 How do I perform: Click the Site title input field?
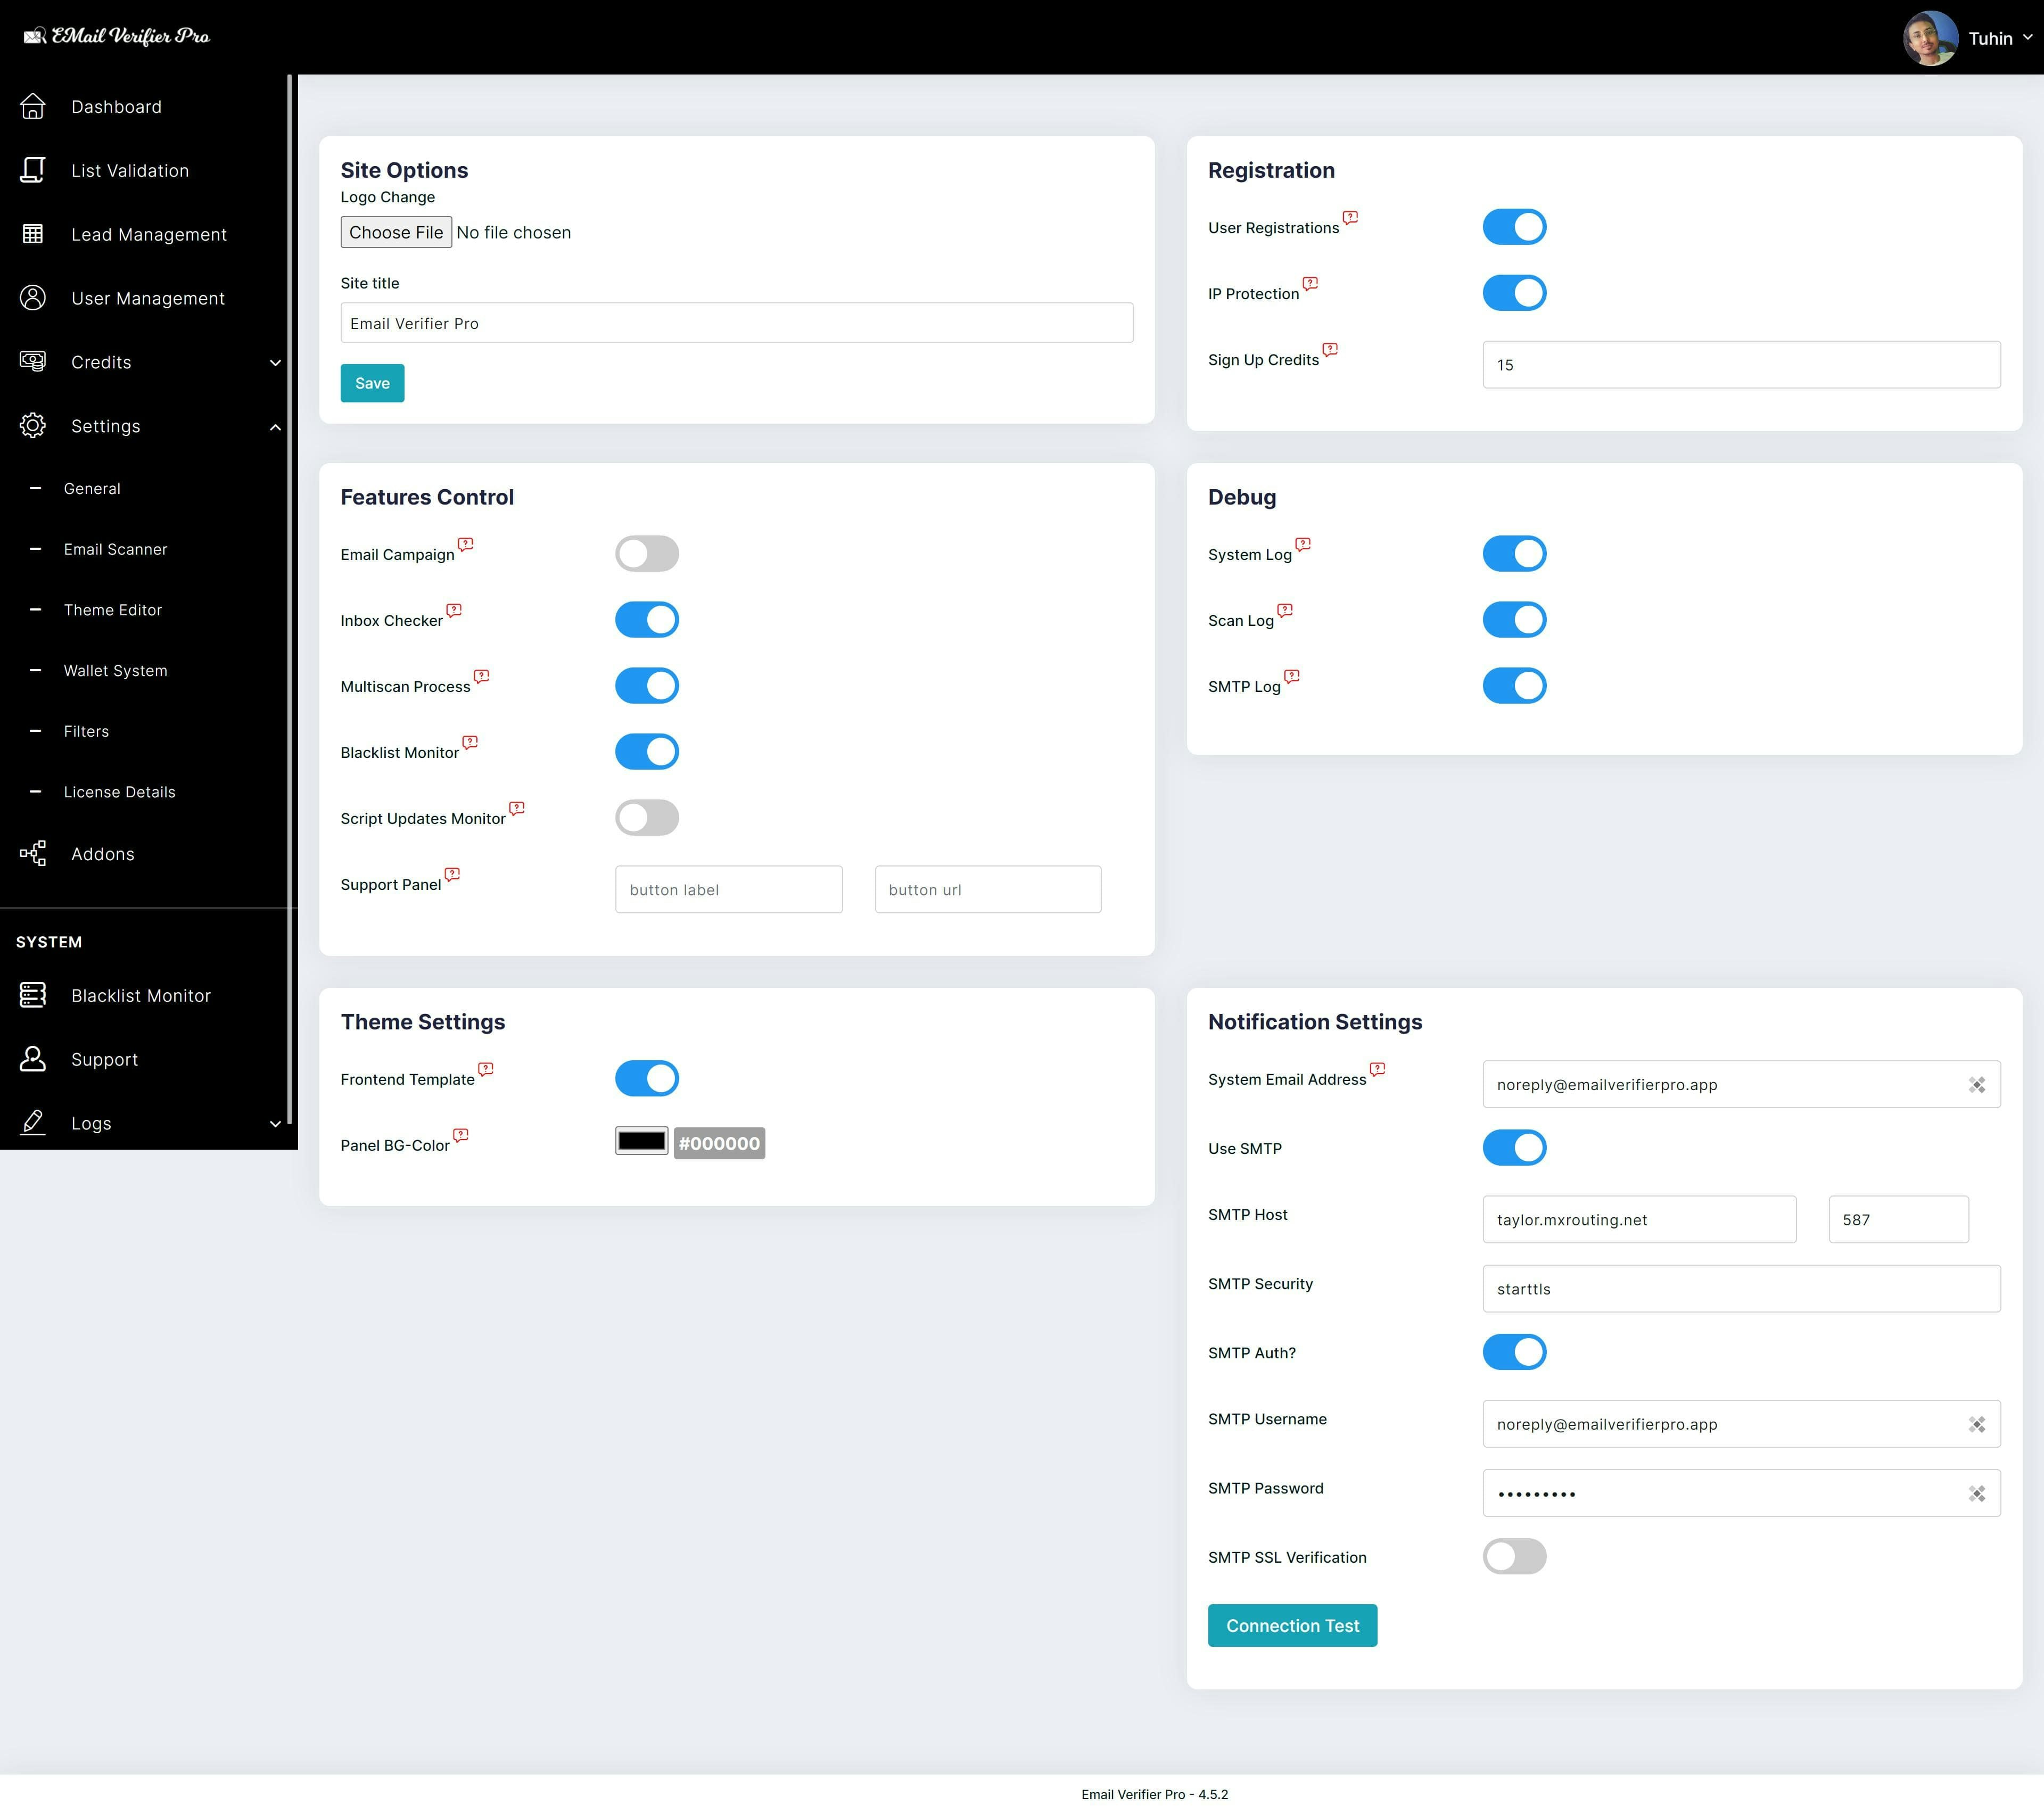coord(736,323)
